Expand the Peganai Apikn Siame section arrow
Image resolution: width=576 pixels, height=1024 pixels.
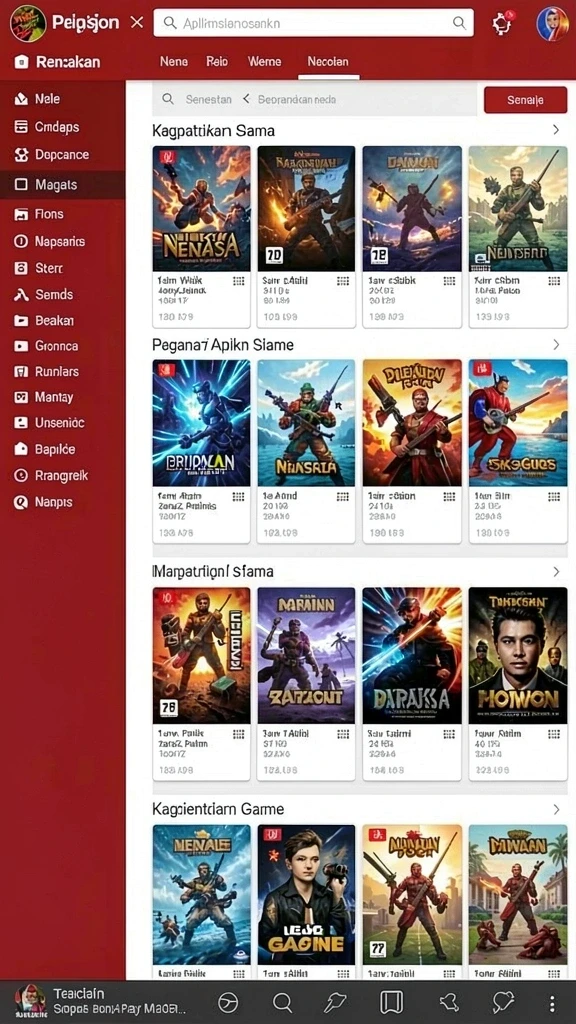click(556, 344)
